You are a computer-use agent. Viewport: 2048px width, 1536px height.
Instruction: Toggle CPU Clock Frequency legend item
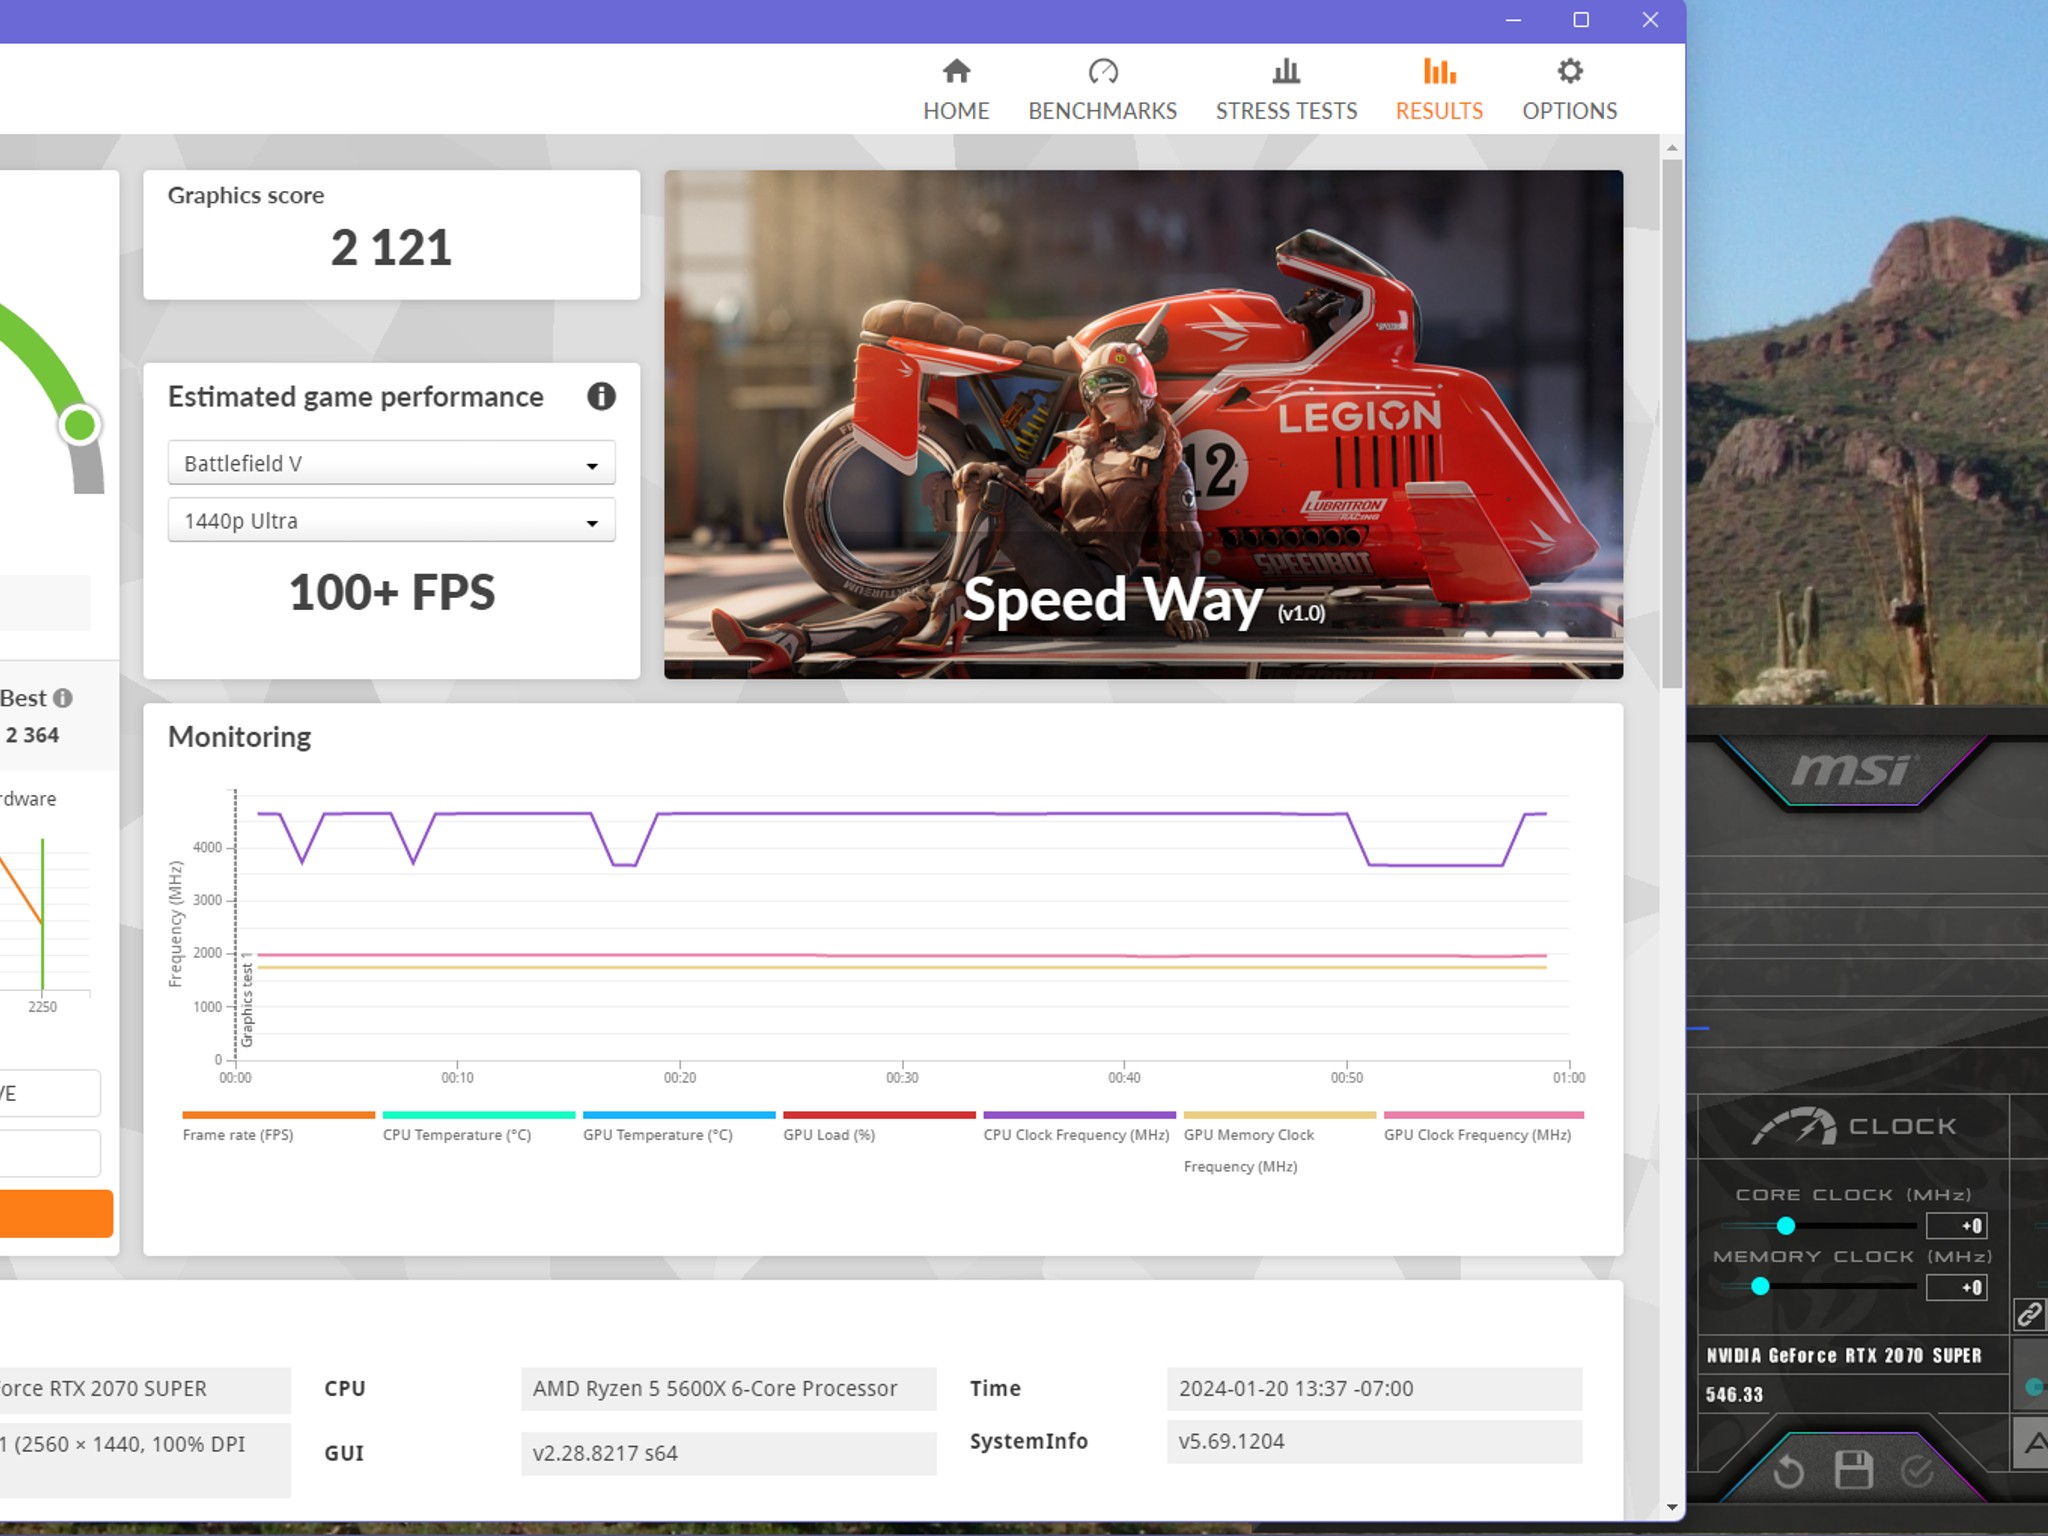[1079, 1126]
